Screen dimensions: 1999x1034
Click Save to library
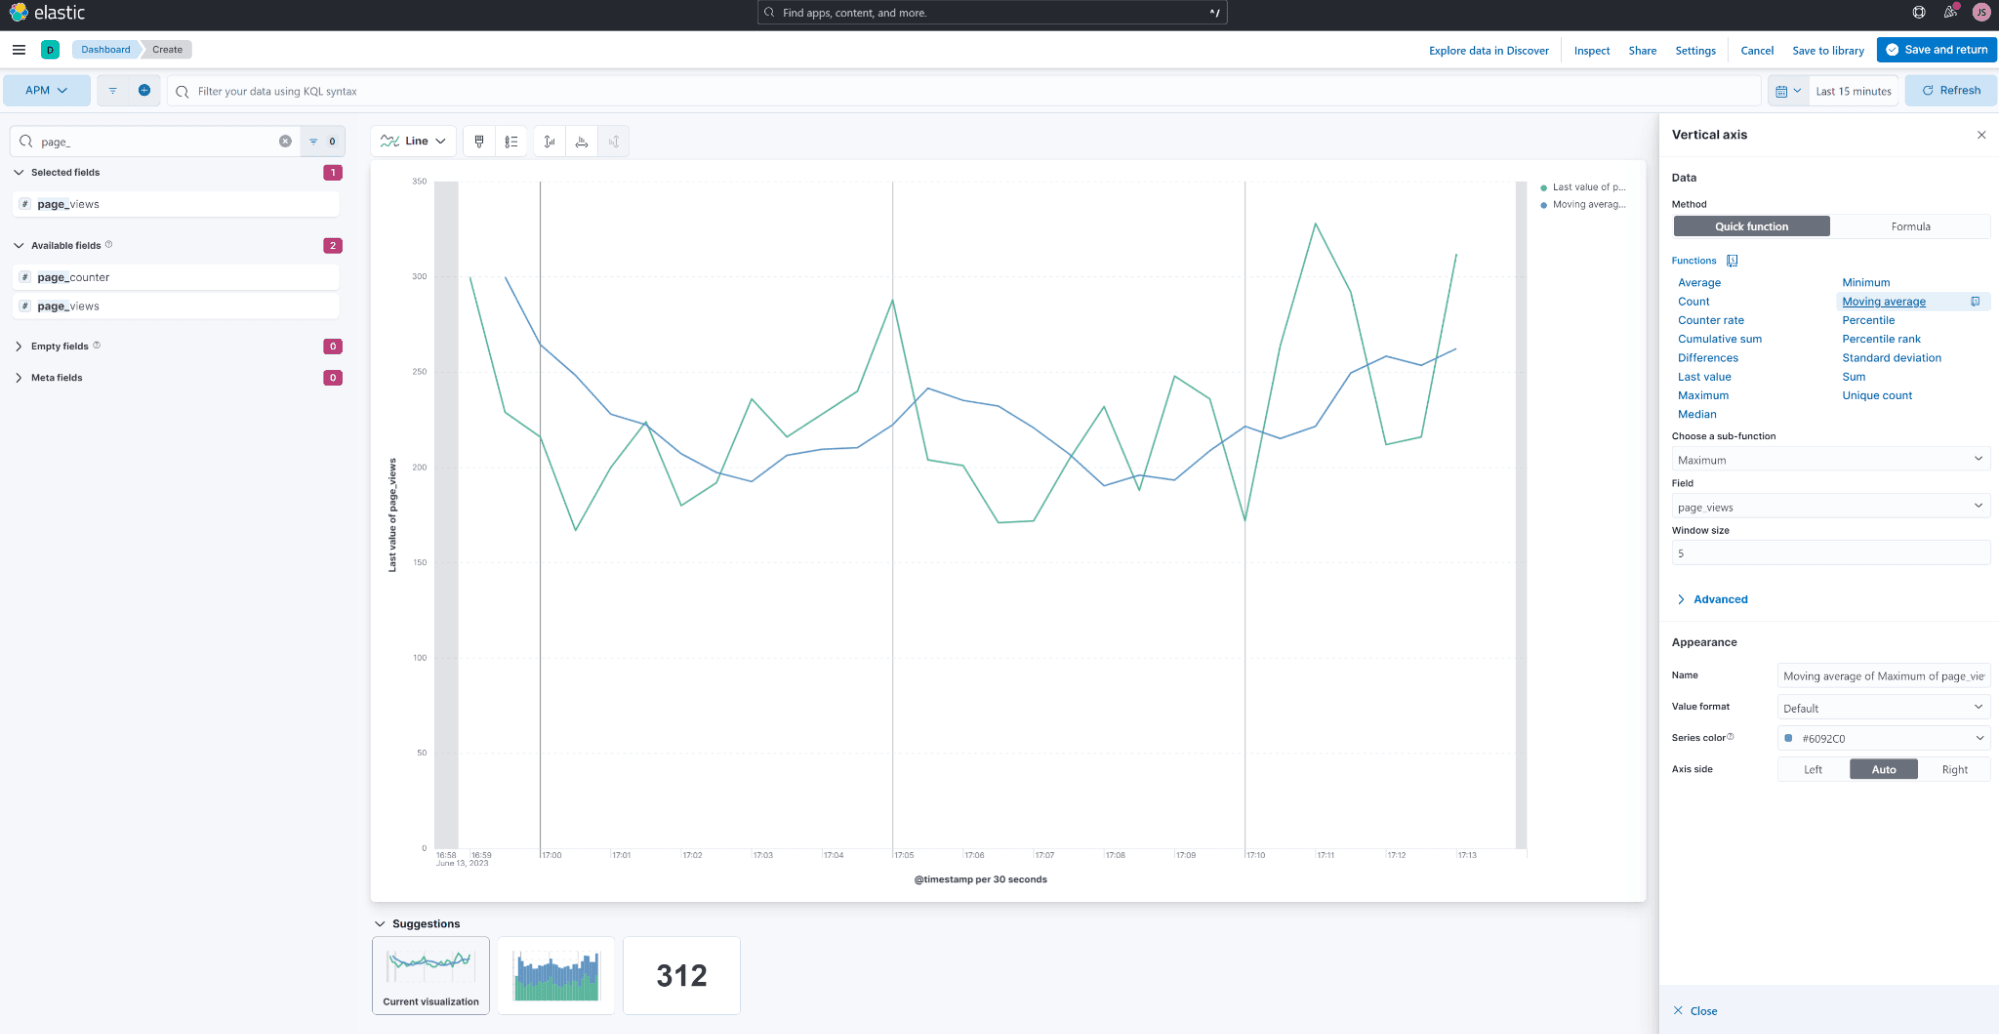[1828, 50]
